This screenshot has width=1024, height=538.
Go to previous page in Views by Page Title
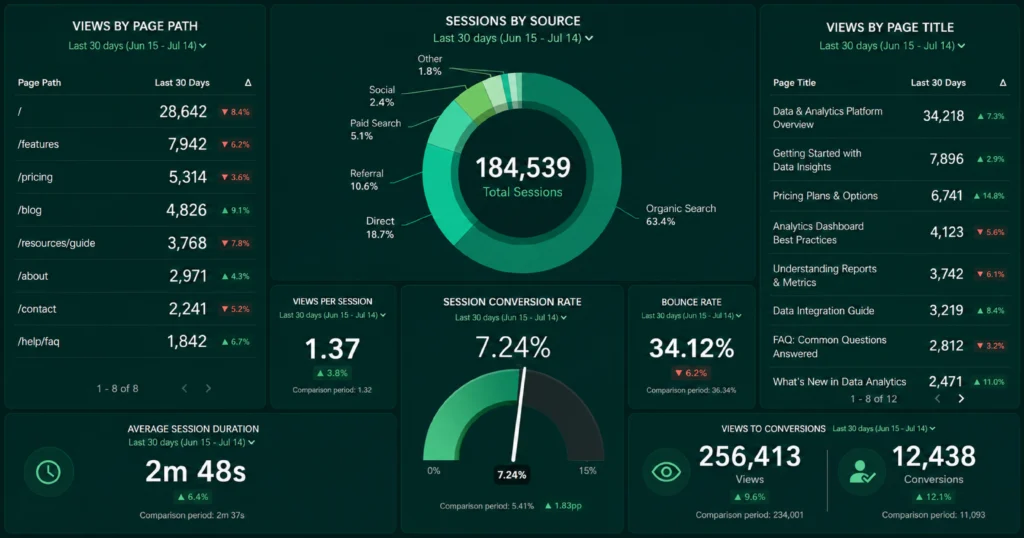tap(938, 398)
